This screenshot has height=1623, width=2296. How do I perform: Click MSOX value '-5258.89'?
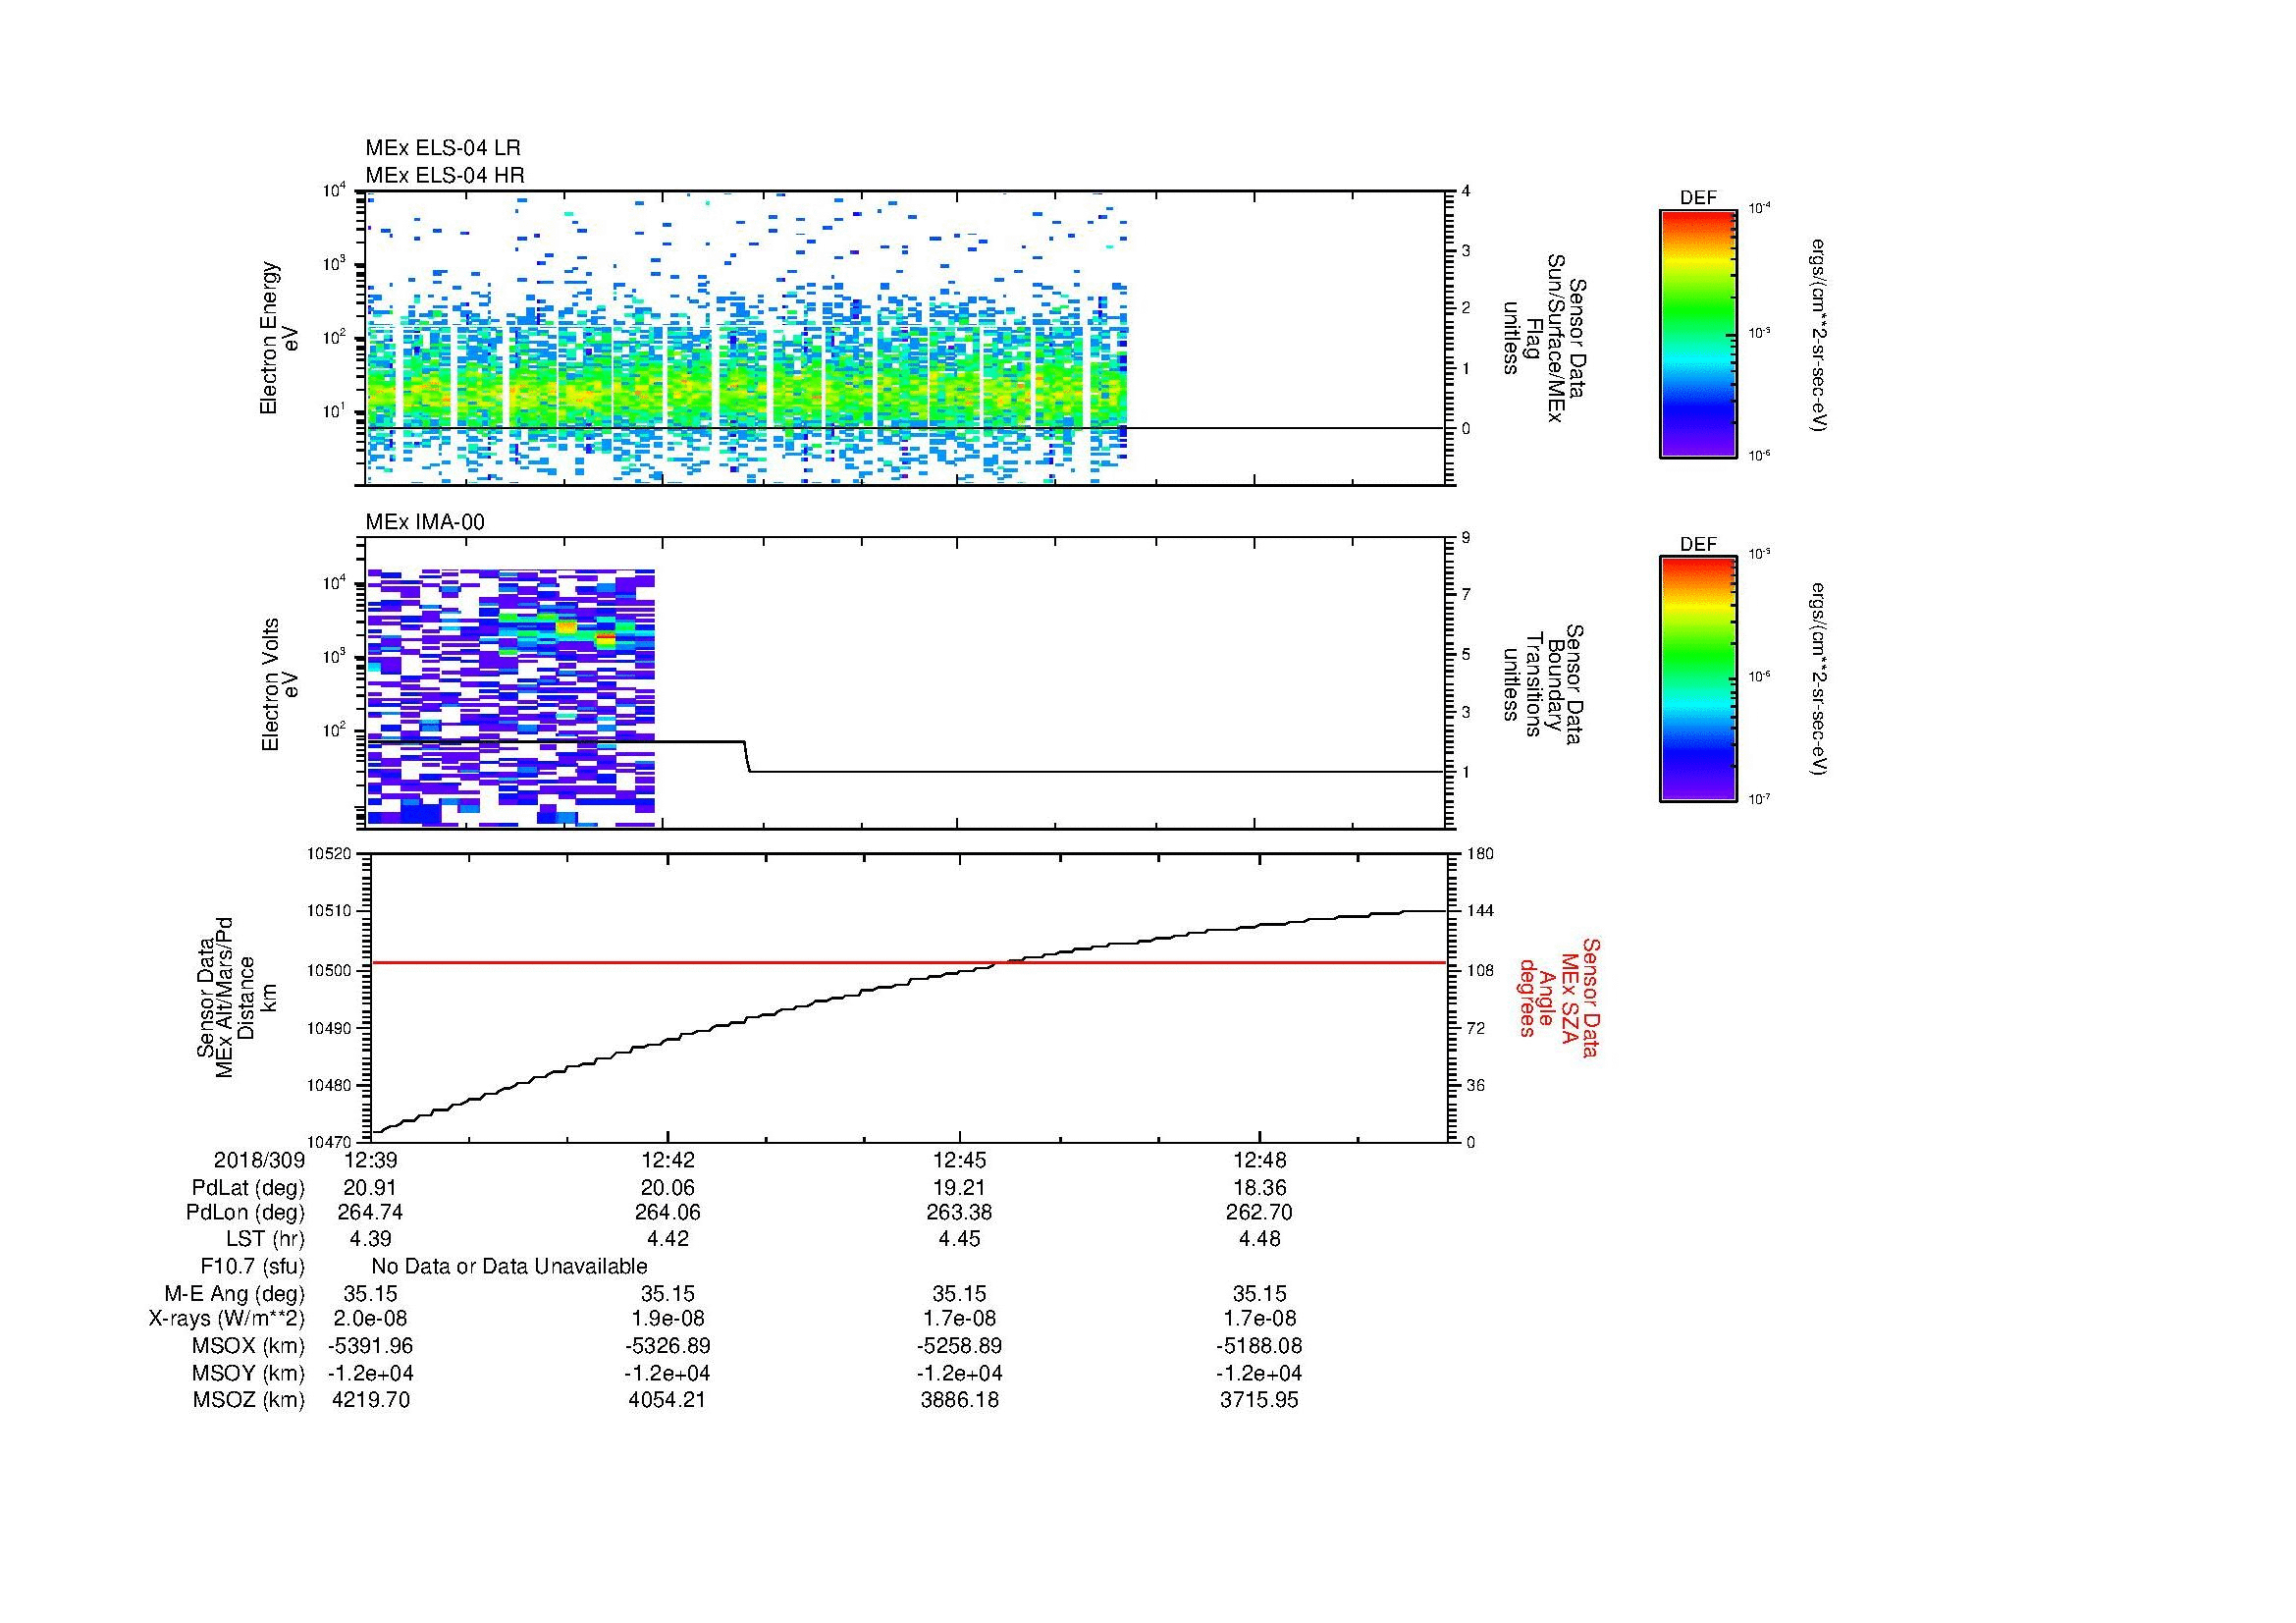[x=960, y=1347]
